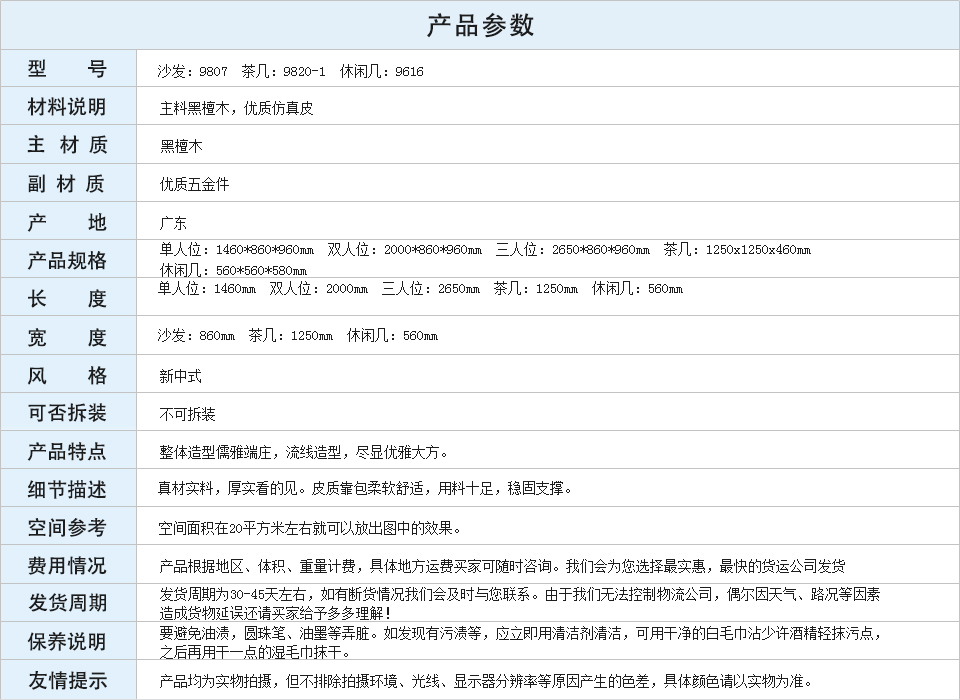This screenshot has width=960, height=700.
Task: Click the 宽度 value starting with 沙发：860mm
Action: (x=297, y=336)
